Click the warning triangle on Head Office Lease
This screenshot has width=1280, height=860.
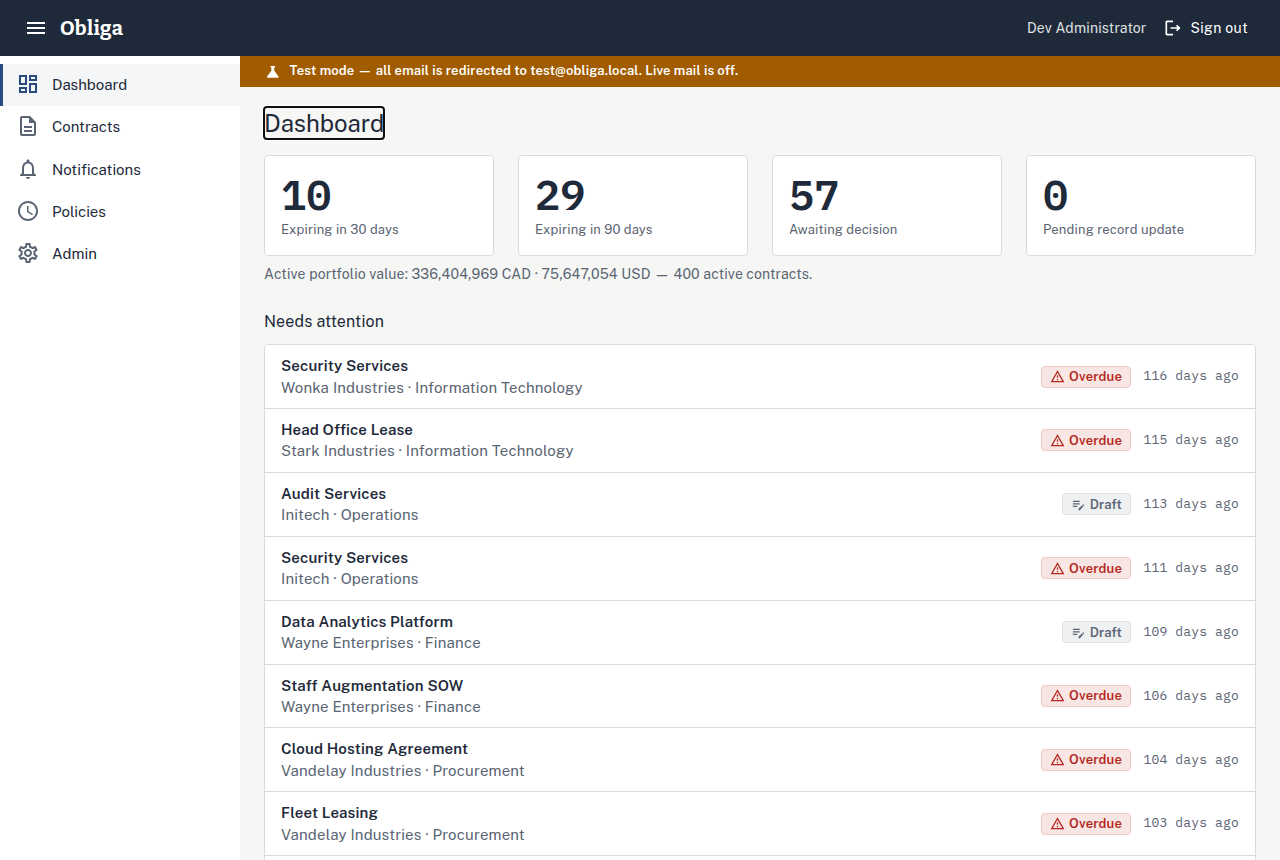[1057, 441]
